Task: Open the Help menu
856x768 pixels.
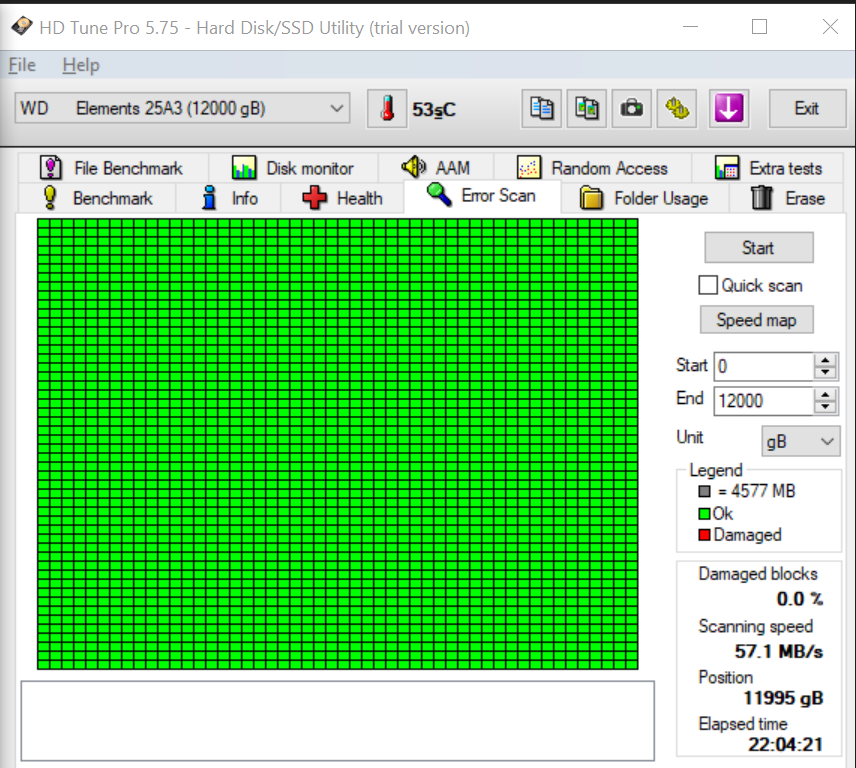Action: coord(81,65)
